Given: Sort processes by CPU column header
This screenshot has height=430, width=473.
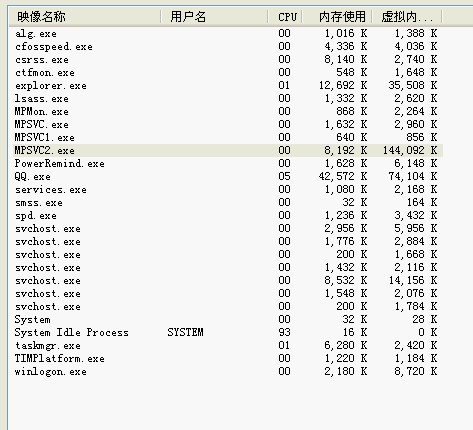Looking at the screenshot, I should tap(285, 16).
